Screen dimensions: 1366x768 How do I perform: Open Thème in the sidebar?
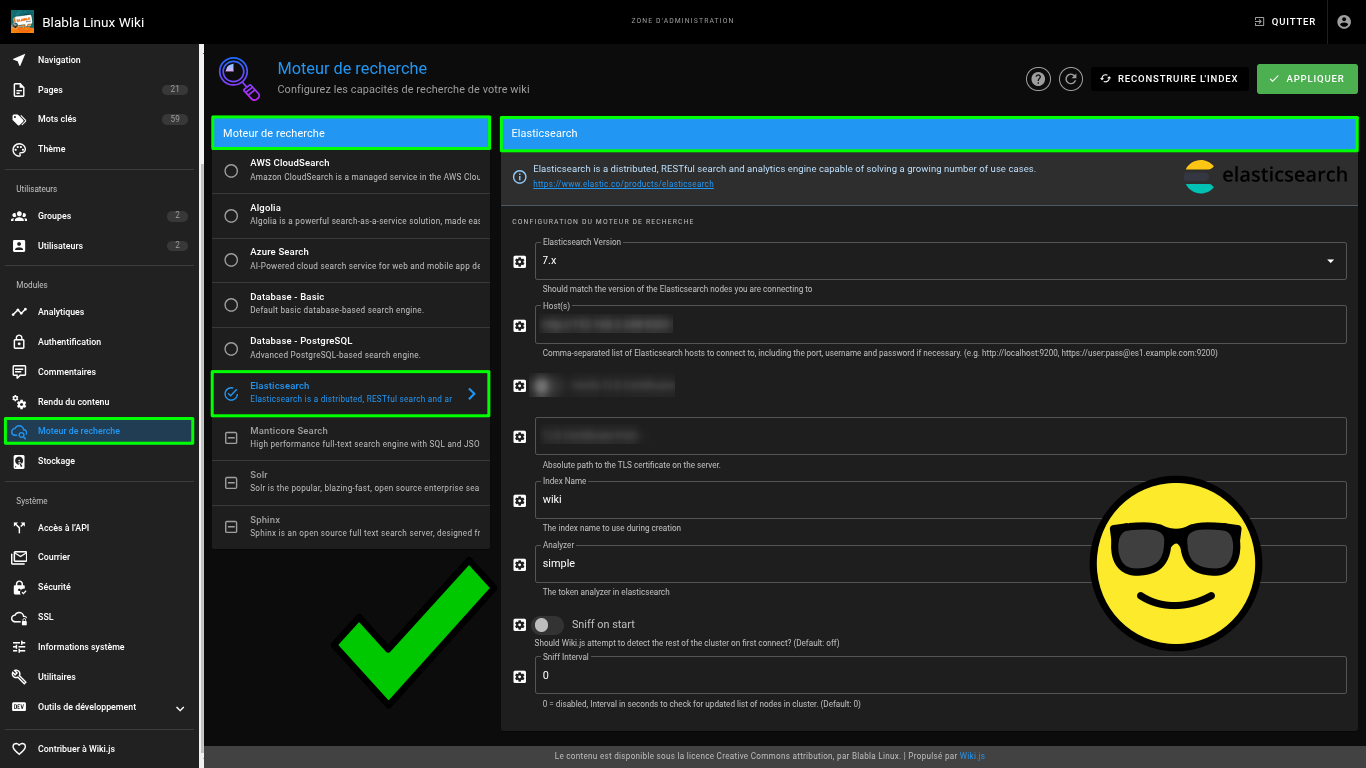point(100,149)
